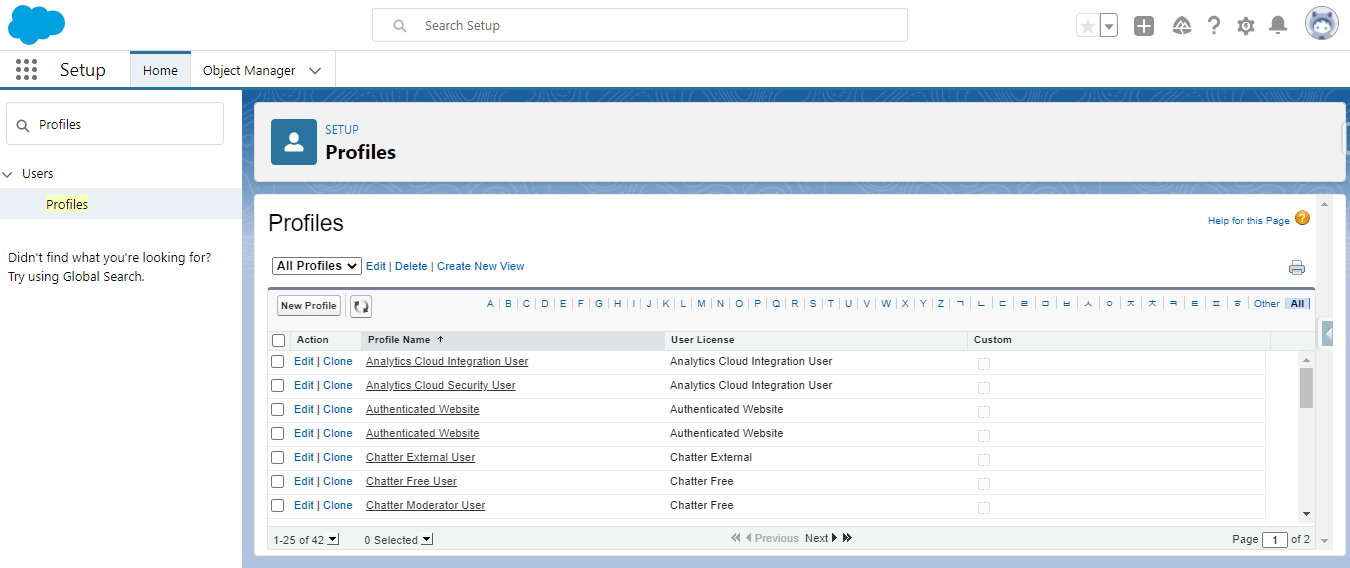Click the Search Setup input field
The width and height of the screenshot is (1350, 568).
640,26
